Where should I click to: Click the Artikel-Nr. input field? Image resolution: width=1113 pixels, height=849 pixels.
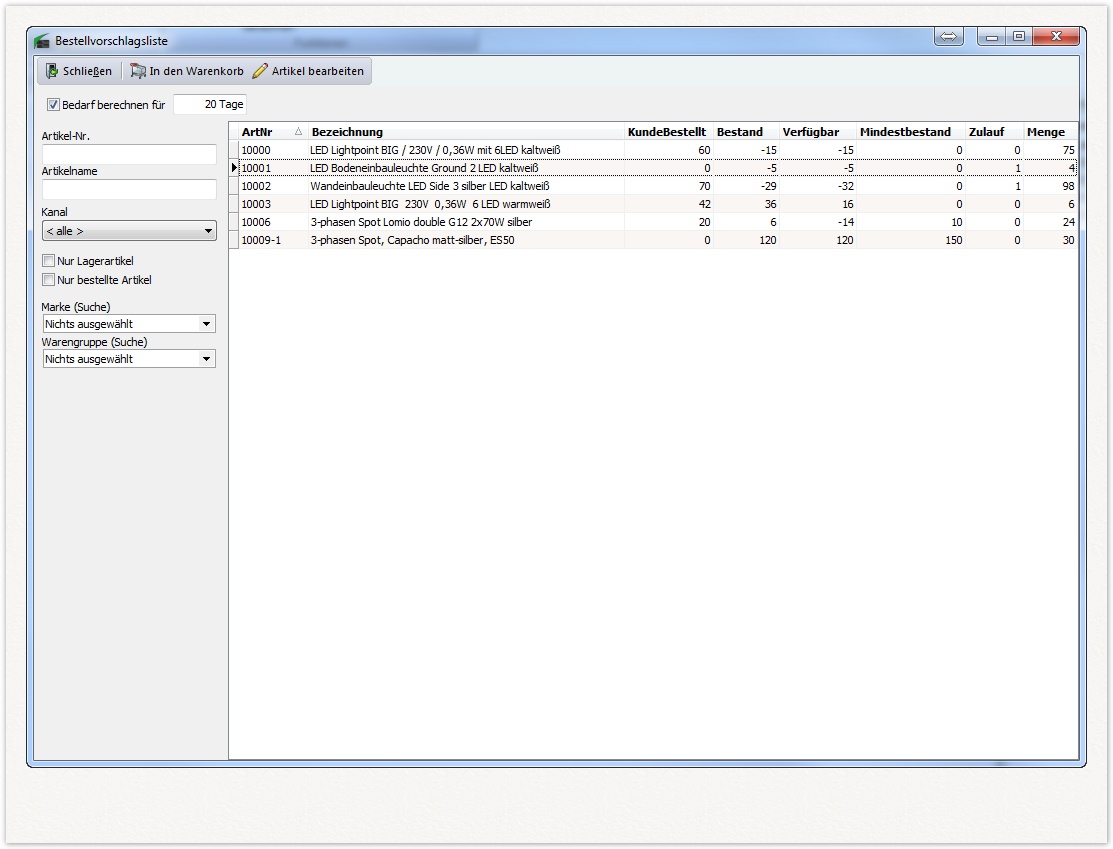pos(129,154)
